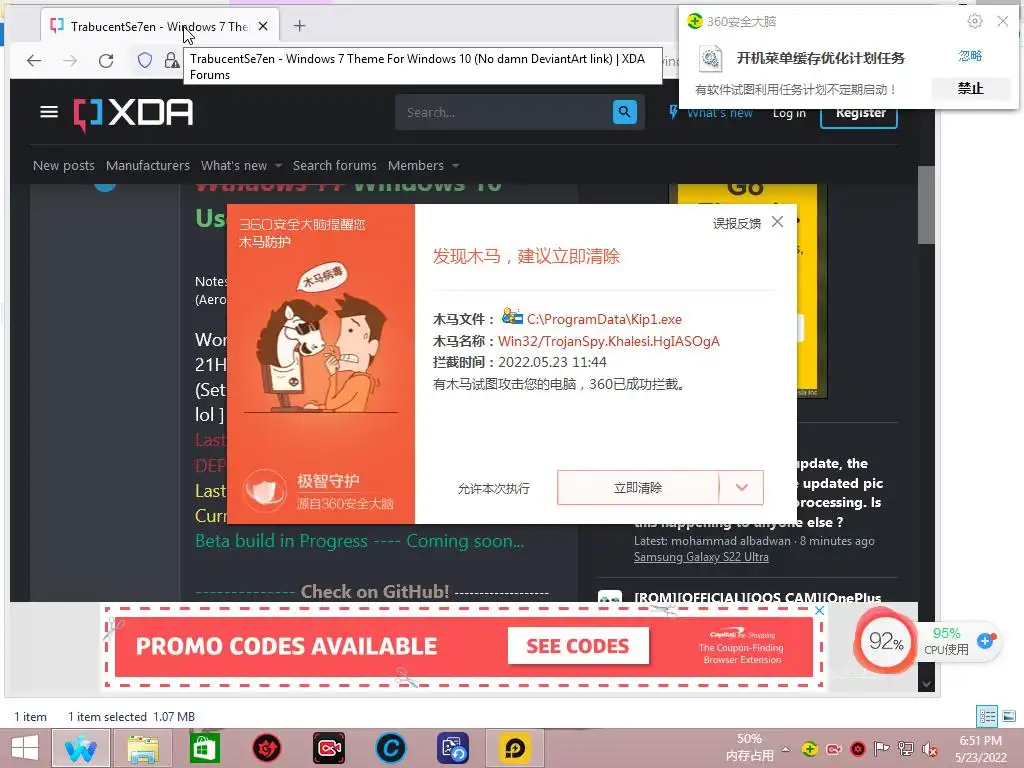Click the red camera tray icon
1024x768 pixels.
[x=834, y=749]
